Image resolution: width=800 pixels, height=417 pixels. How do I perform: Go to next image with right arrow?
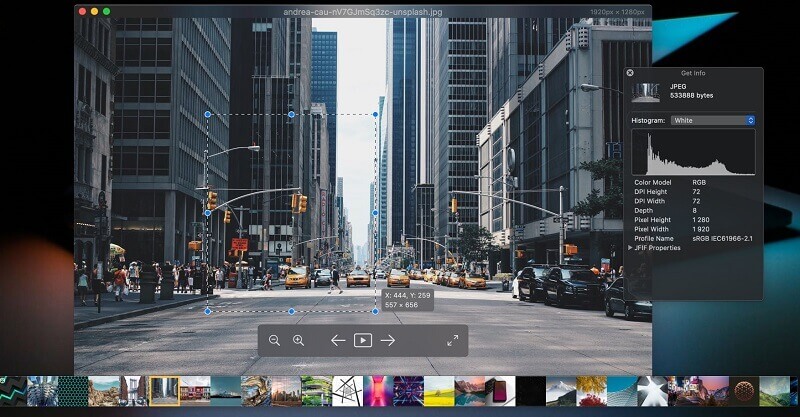click(x=388, y=341)
